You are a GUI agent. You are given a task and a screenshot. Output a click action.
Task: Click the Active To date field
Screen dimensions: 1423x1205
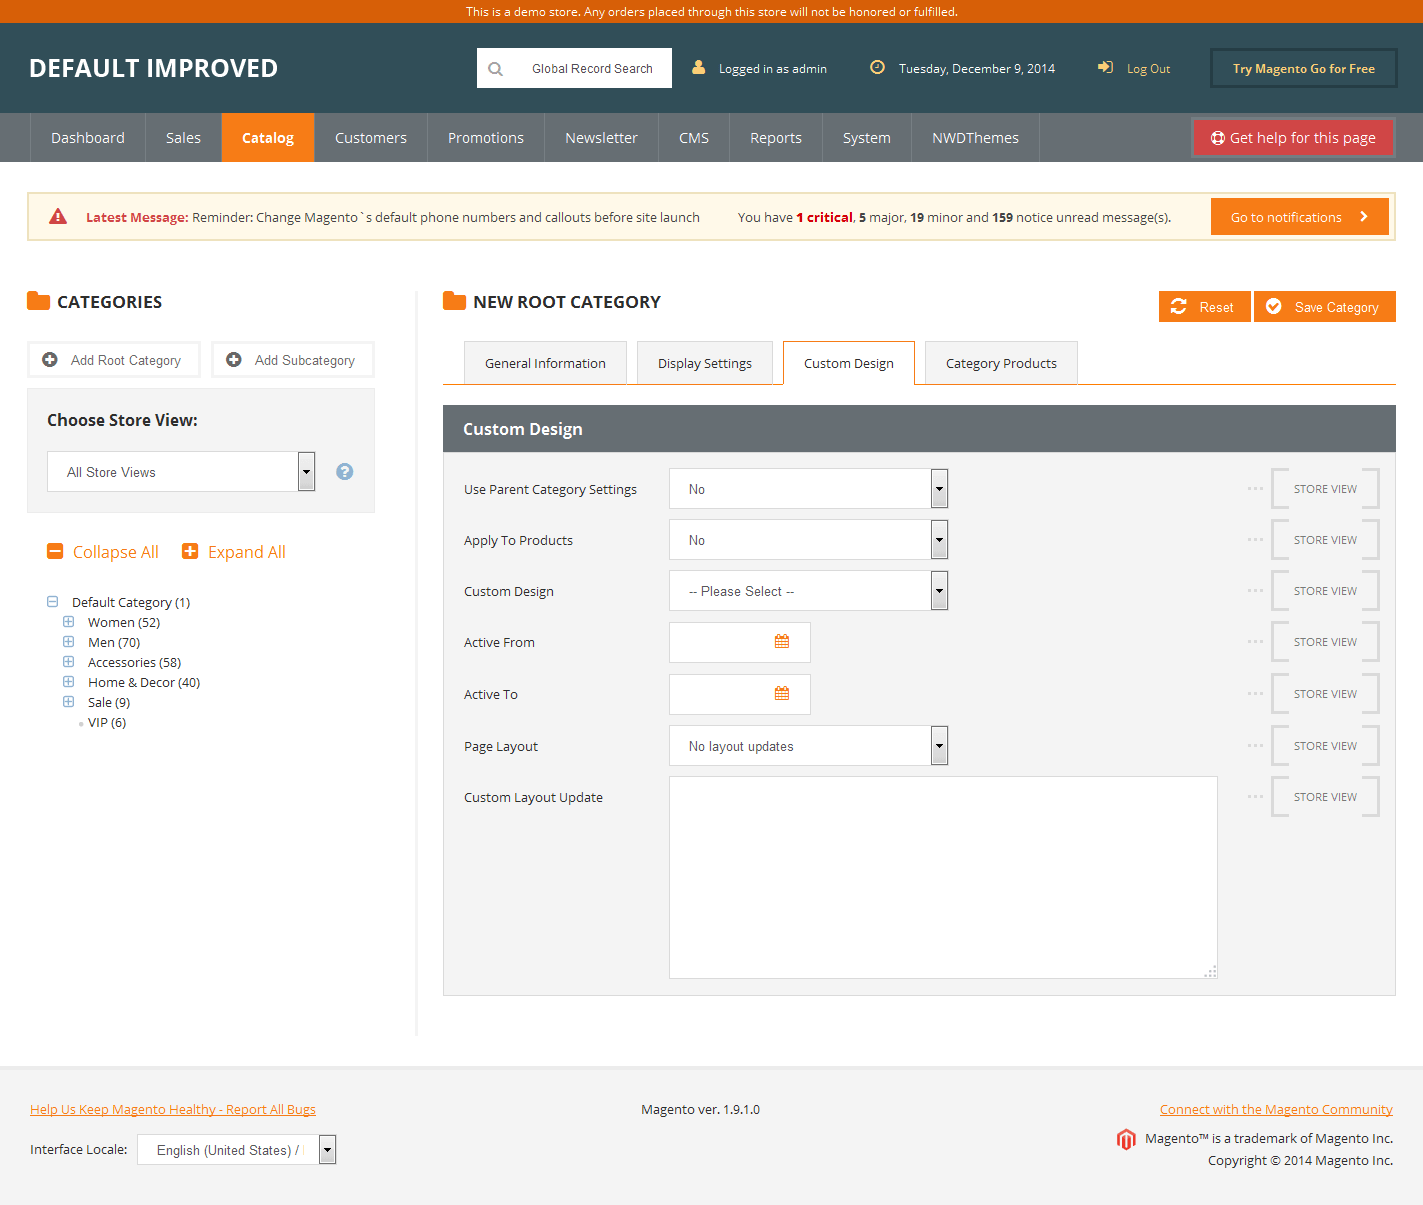coord(740,694)
